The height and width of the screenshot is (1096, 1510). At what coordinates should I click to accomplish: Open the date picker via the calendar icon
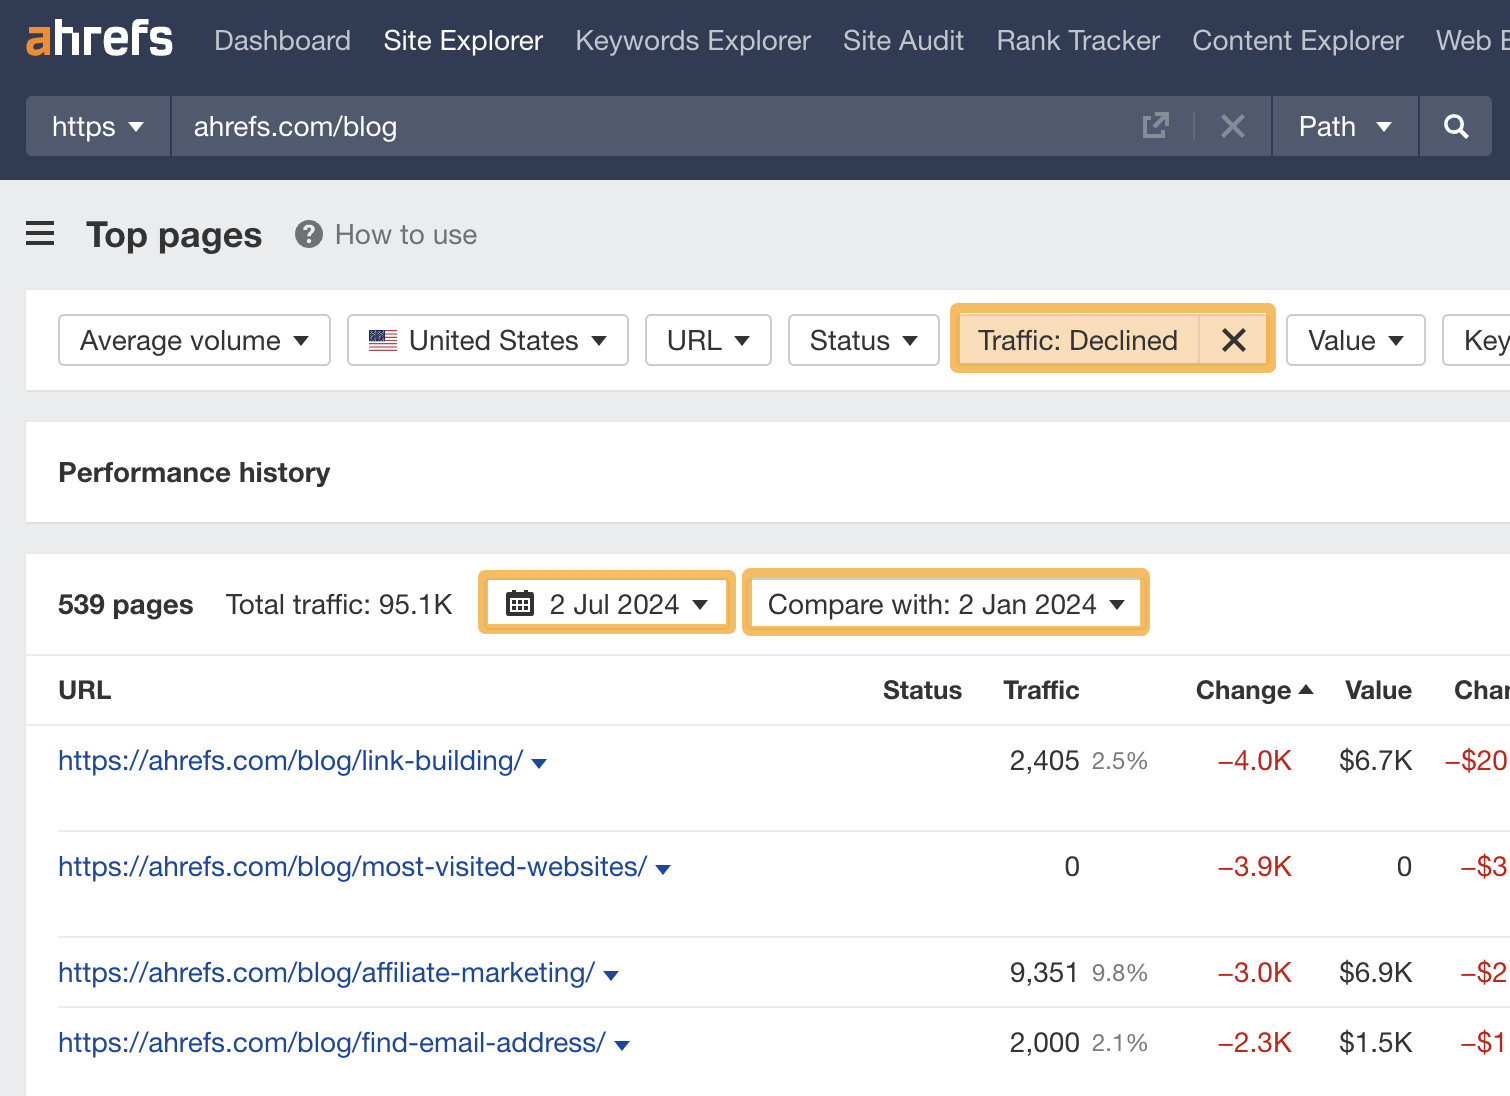coord(521,601)
